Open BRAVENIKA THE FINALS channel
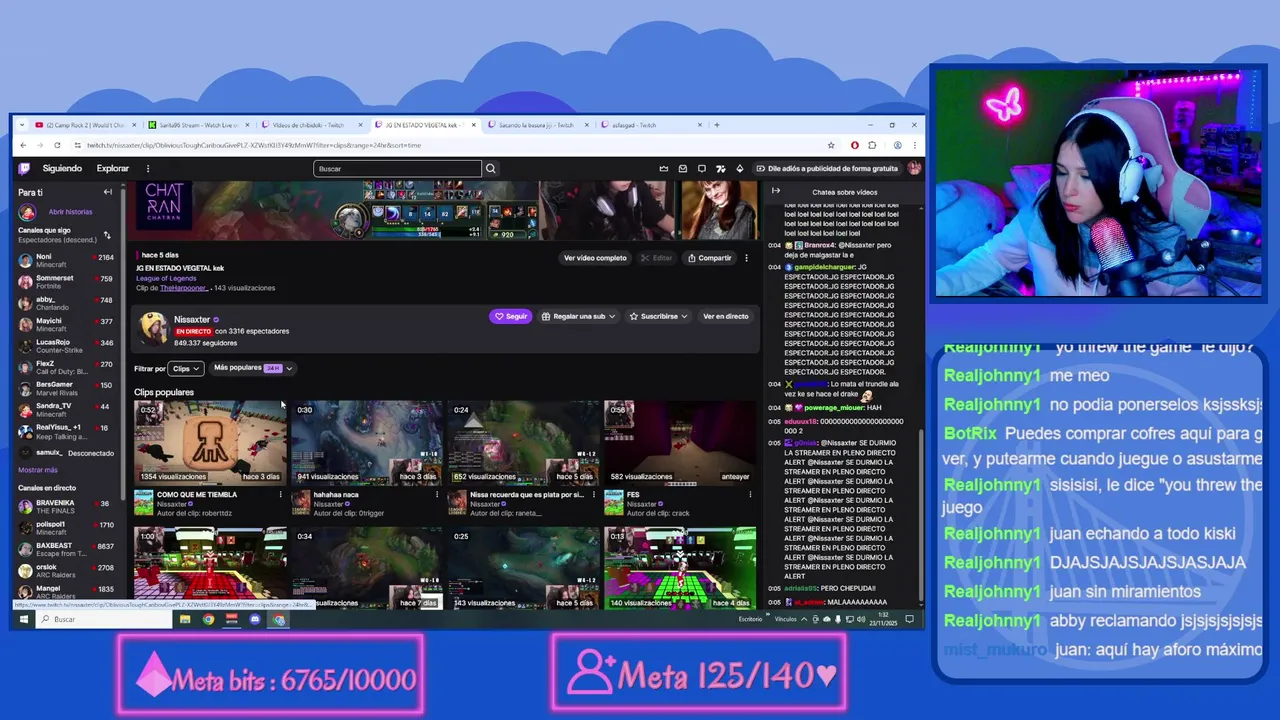Viewport: 1280px width, 720px height. (x=66, y=506)
